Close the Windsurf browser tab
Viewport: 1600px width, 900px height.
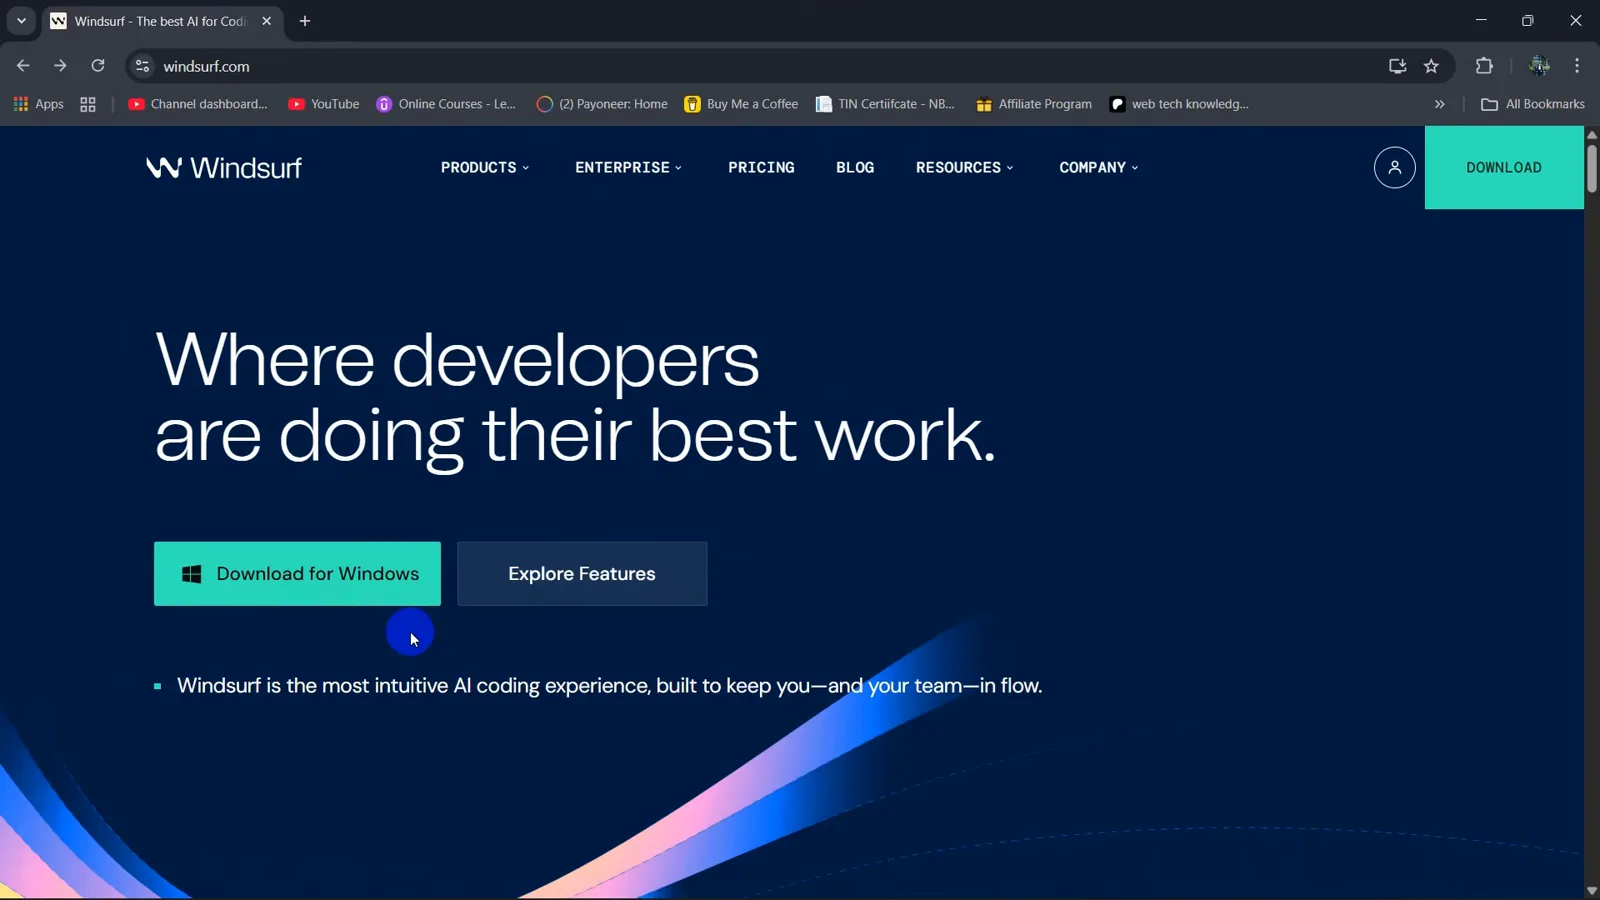[x=266, y=21]
